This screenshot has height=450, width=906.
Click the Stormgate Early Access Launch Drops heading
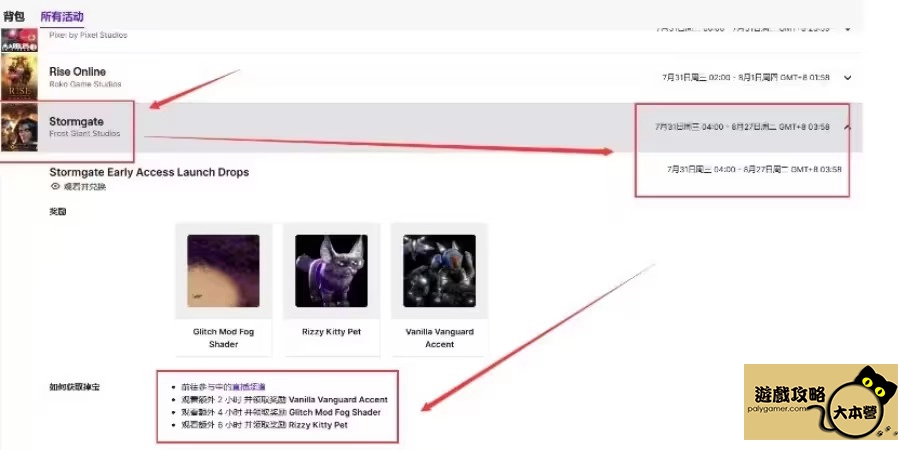(x=149, y=172)
